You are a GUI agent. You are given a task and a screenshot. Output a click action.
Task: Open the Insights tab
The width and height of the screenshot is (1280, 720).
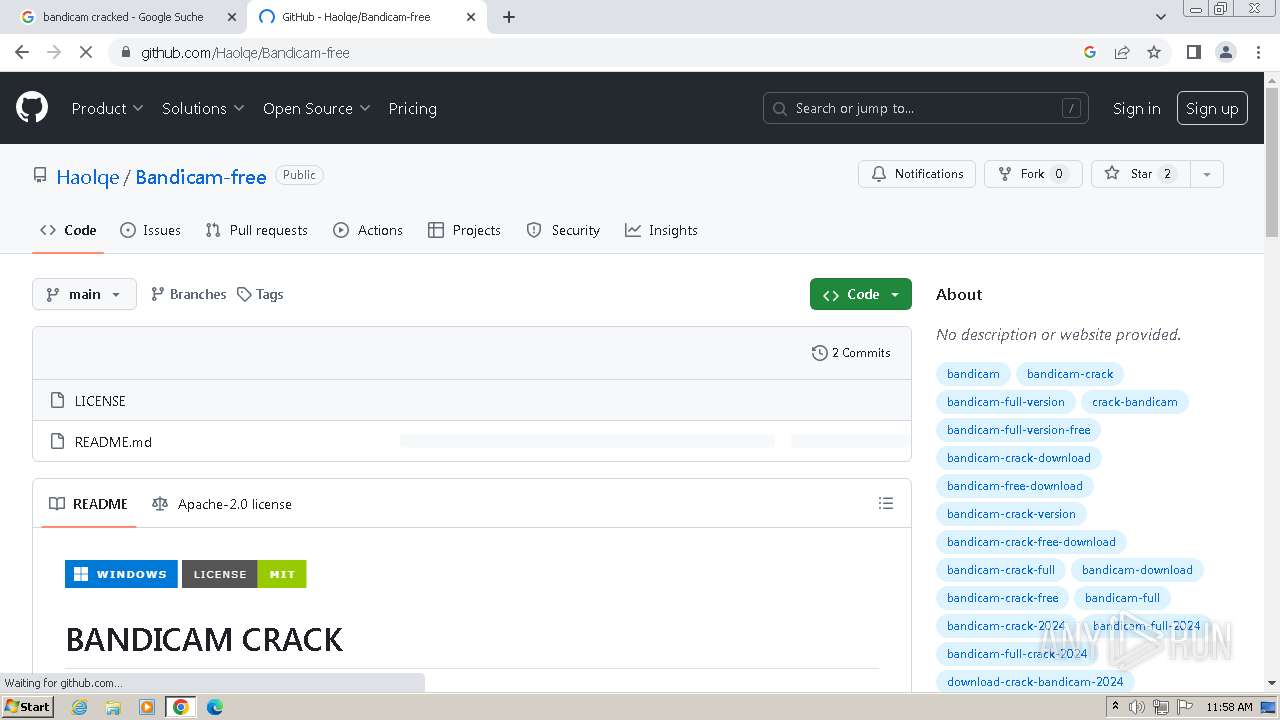point(661,230)
